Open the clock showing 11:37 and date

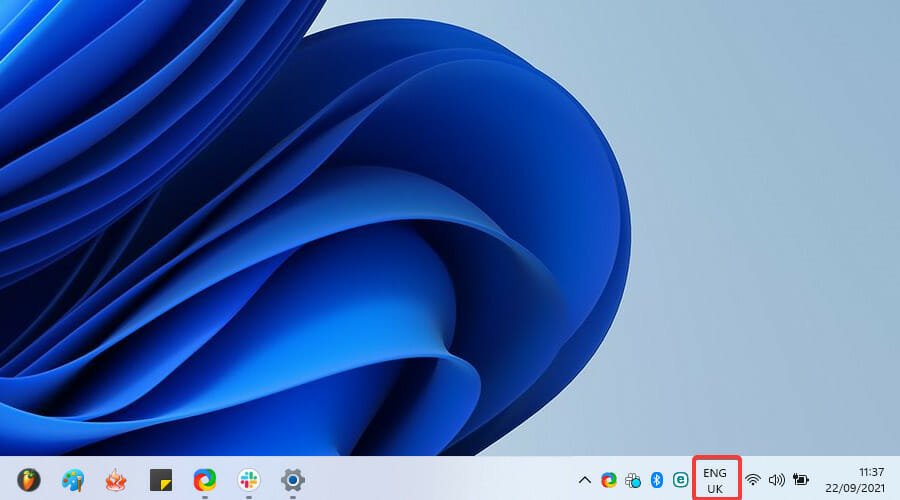(x=857, y=479)
